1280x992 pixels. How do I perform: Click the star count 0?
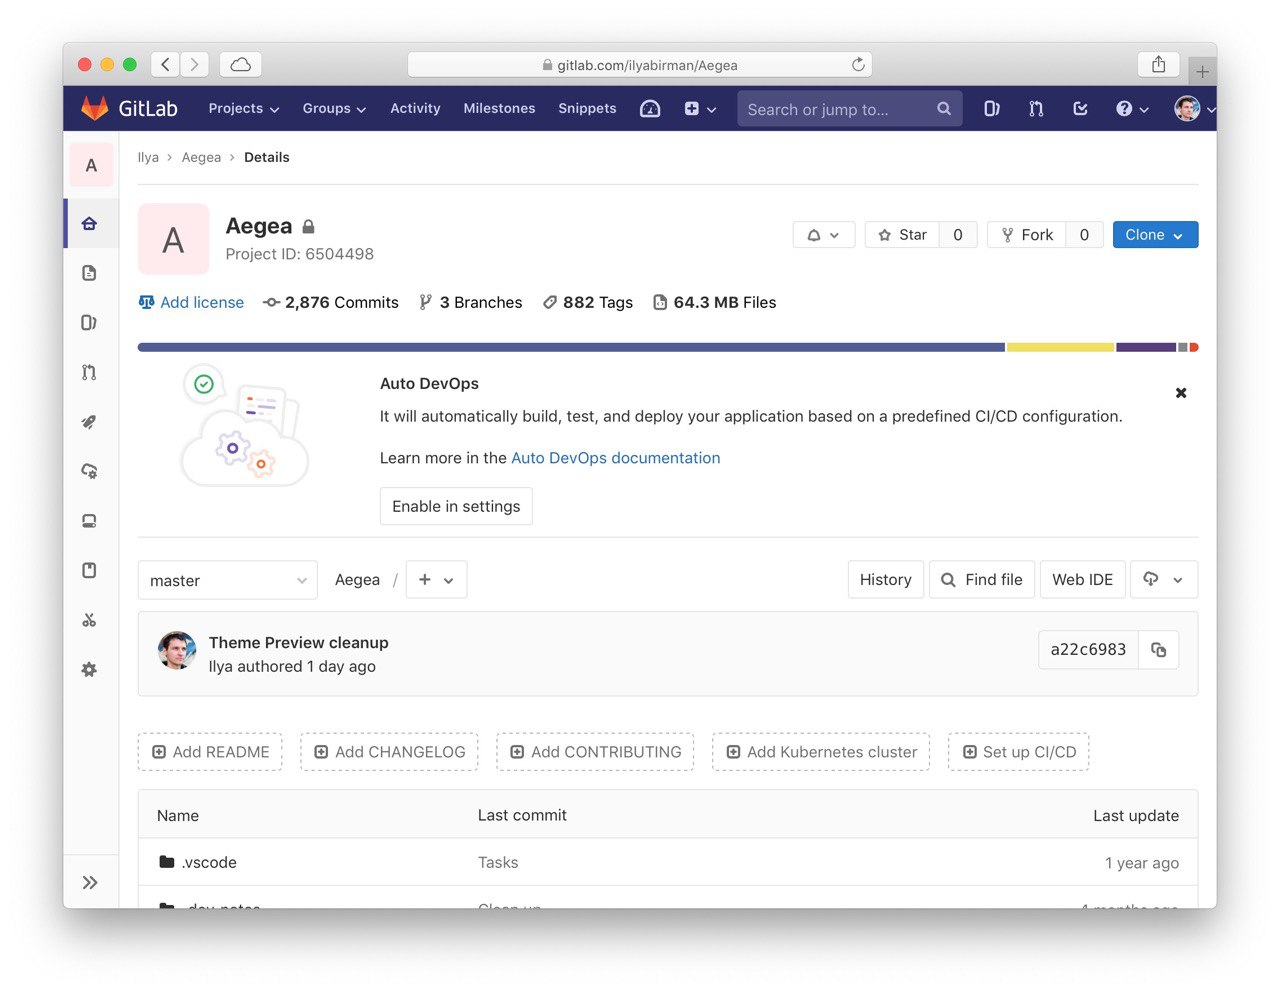958,235
